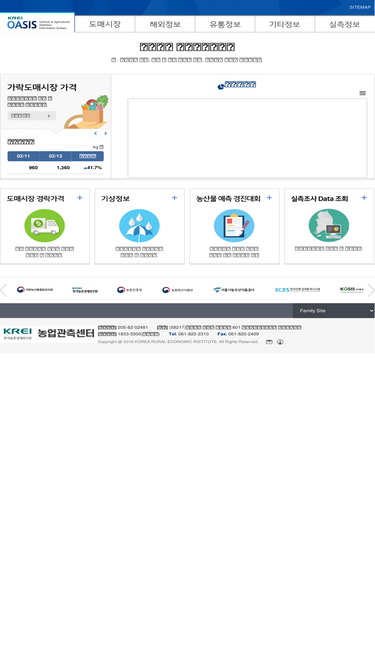Viewport: 375px width, 667px height.
Task: Click the 960 price value
Action: (33, 168)
